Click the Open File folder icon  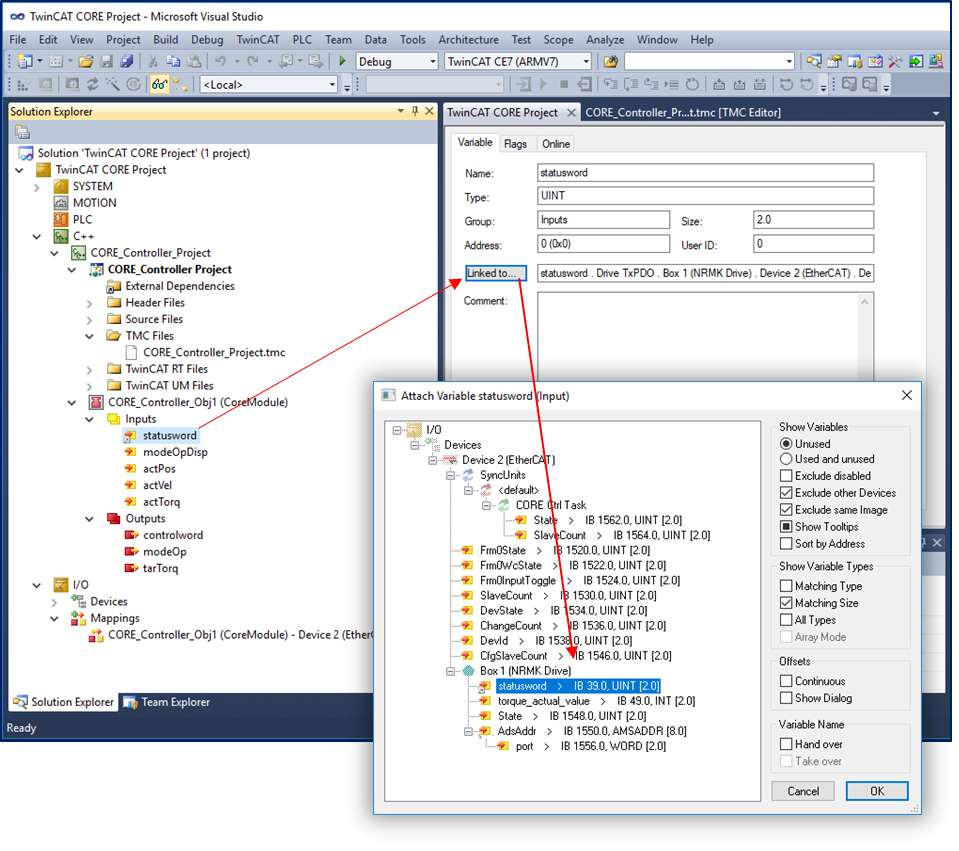point(86,61)
